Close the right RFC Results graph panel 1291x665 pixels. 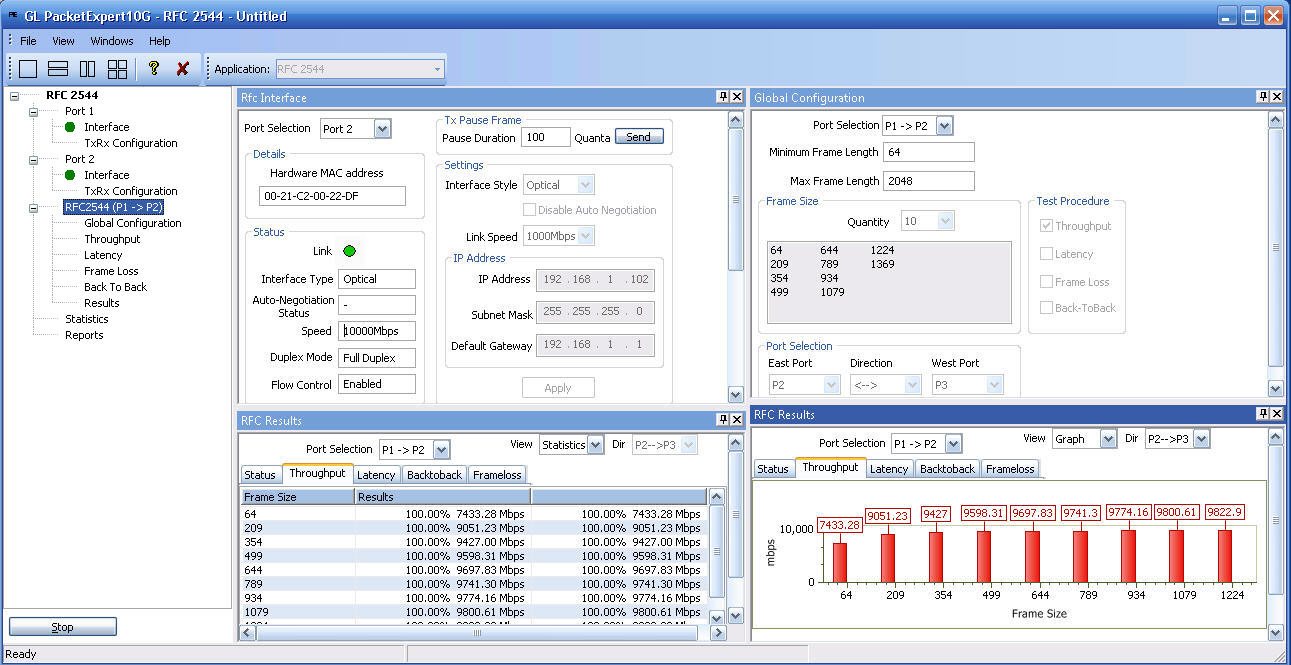(1277, 414)
